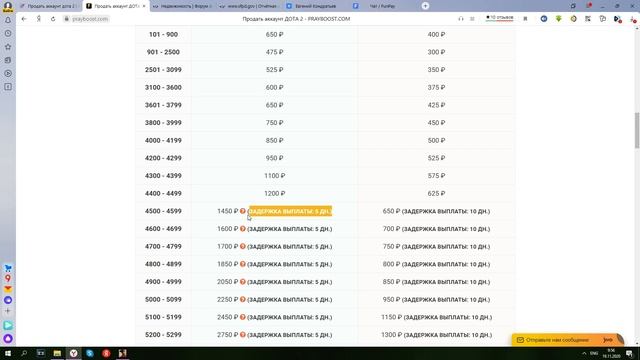The width and height of the screenshot is (640, 360).
Task: Reload the prayboost.com page
Action: click(53, 19)
